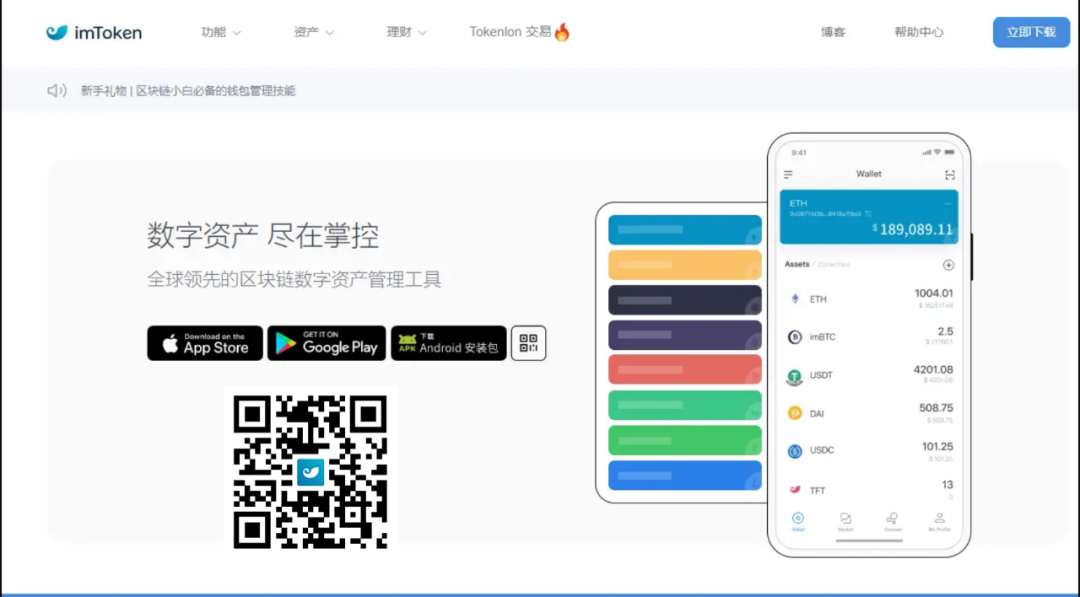The width and height of the screenshot is (1080, 597).
Task: Open the hamburger menu icon on Wallet screen
Action: tap(789, 174)
